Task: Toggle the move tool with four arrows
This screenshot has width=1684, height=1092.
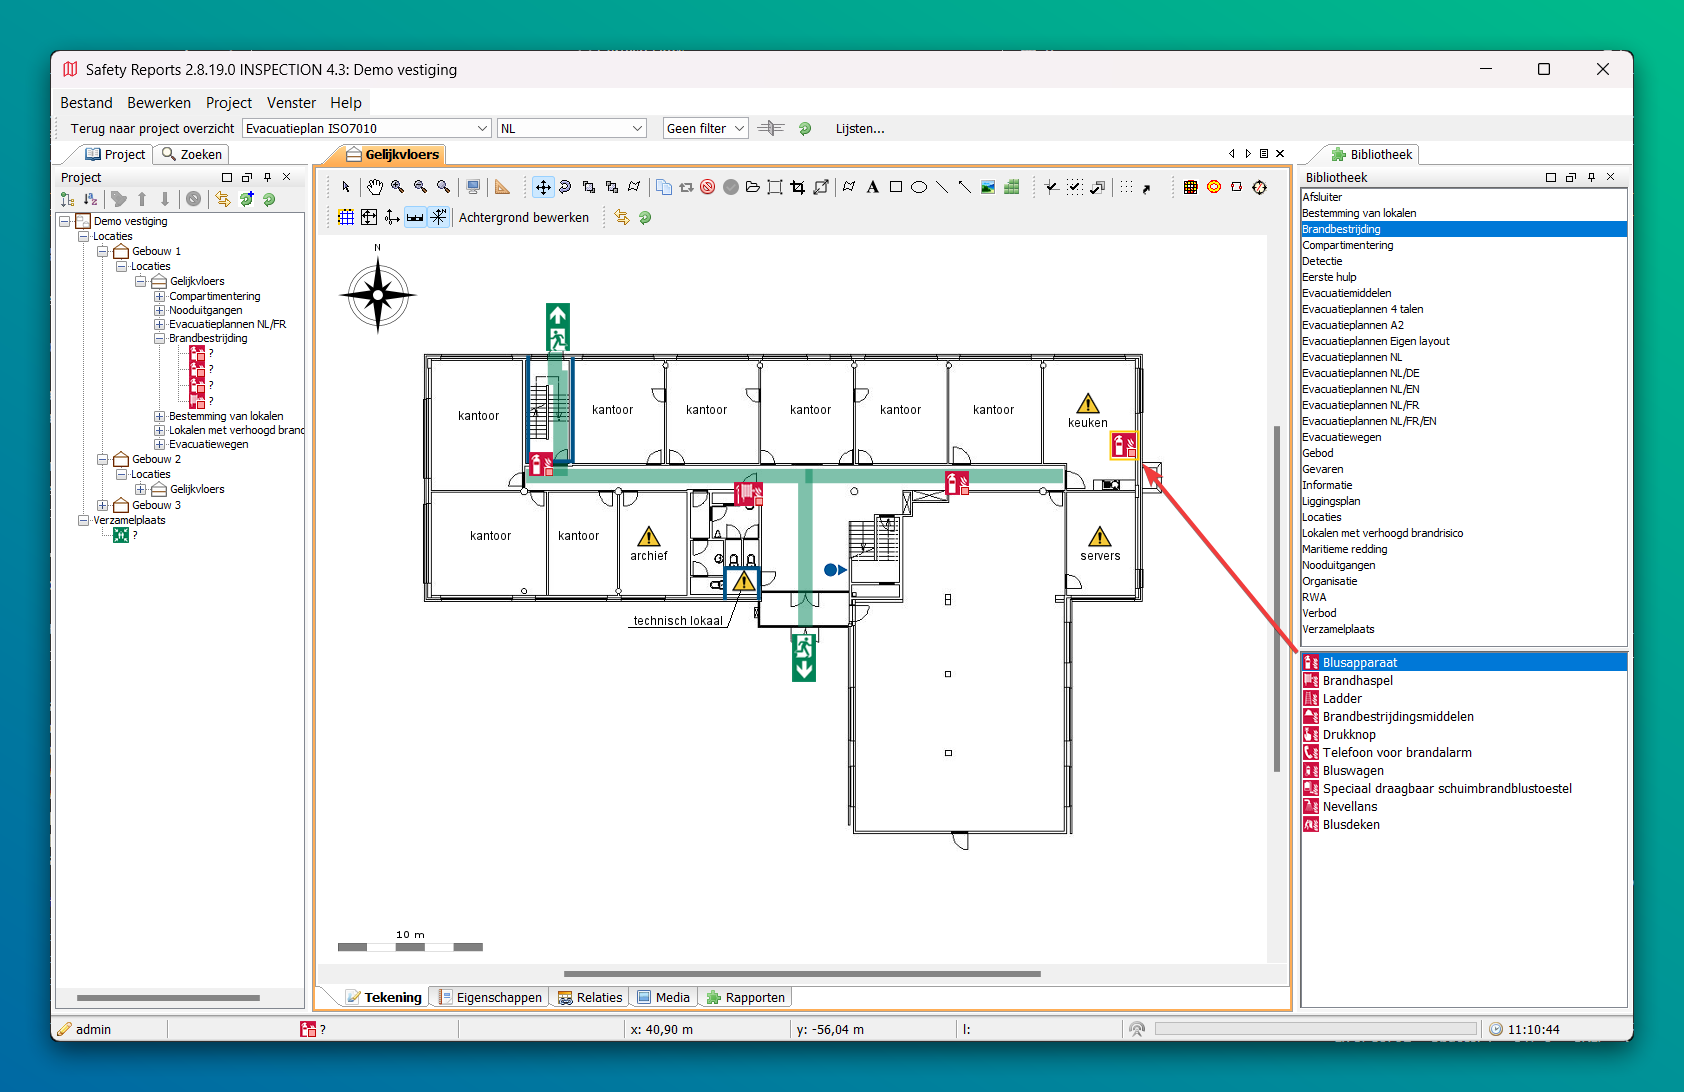Action: tap(543, 187)
